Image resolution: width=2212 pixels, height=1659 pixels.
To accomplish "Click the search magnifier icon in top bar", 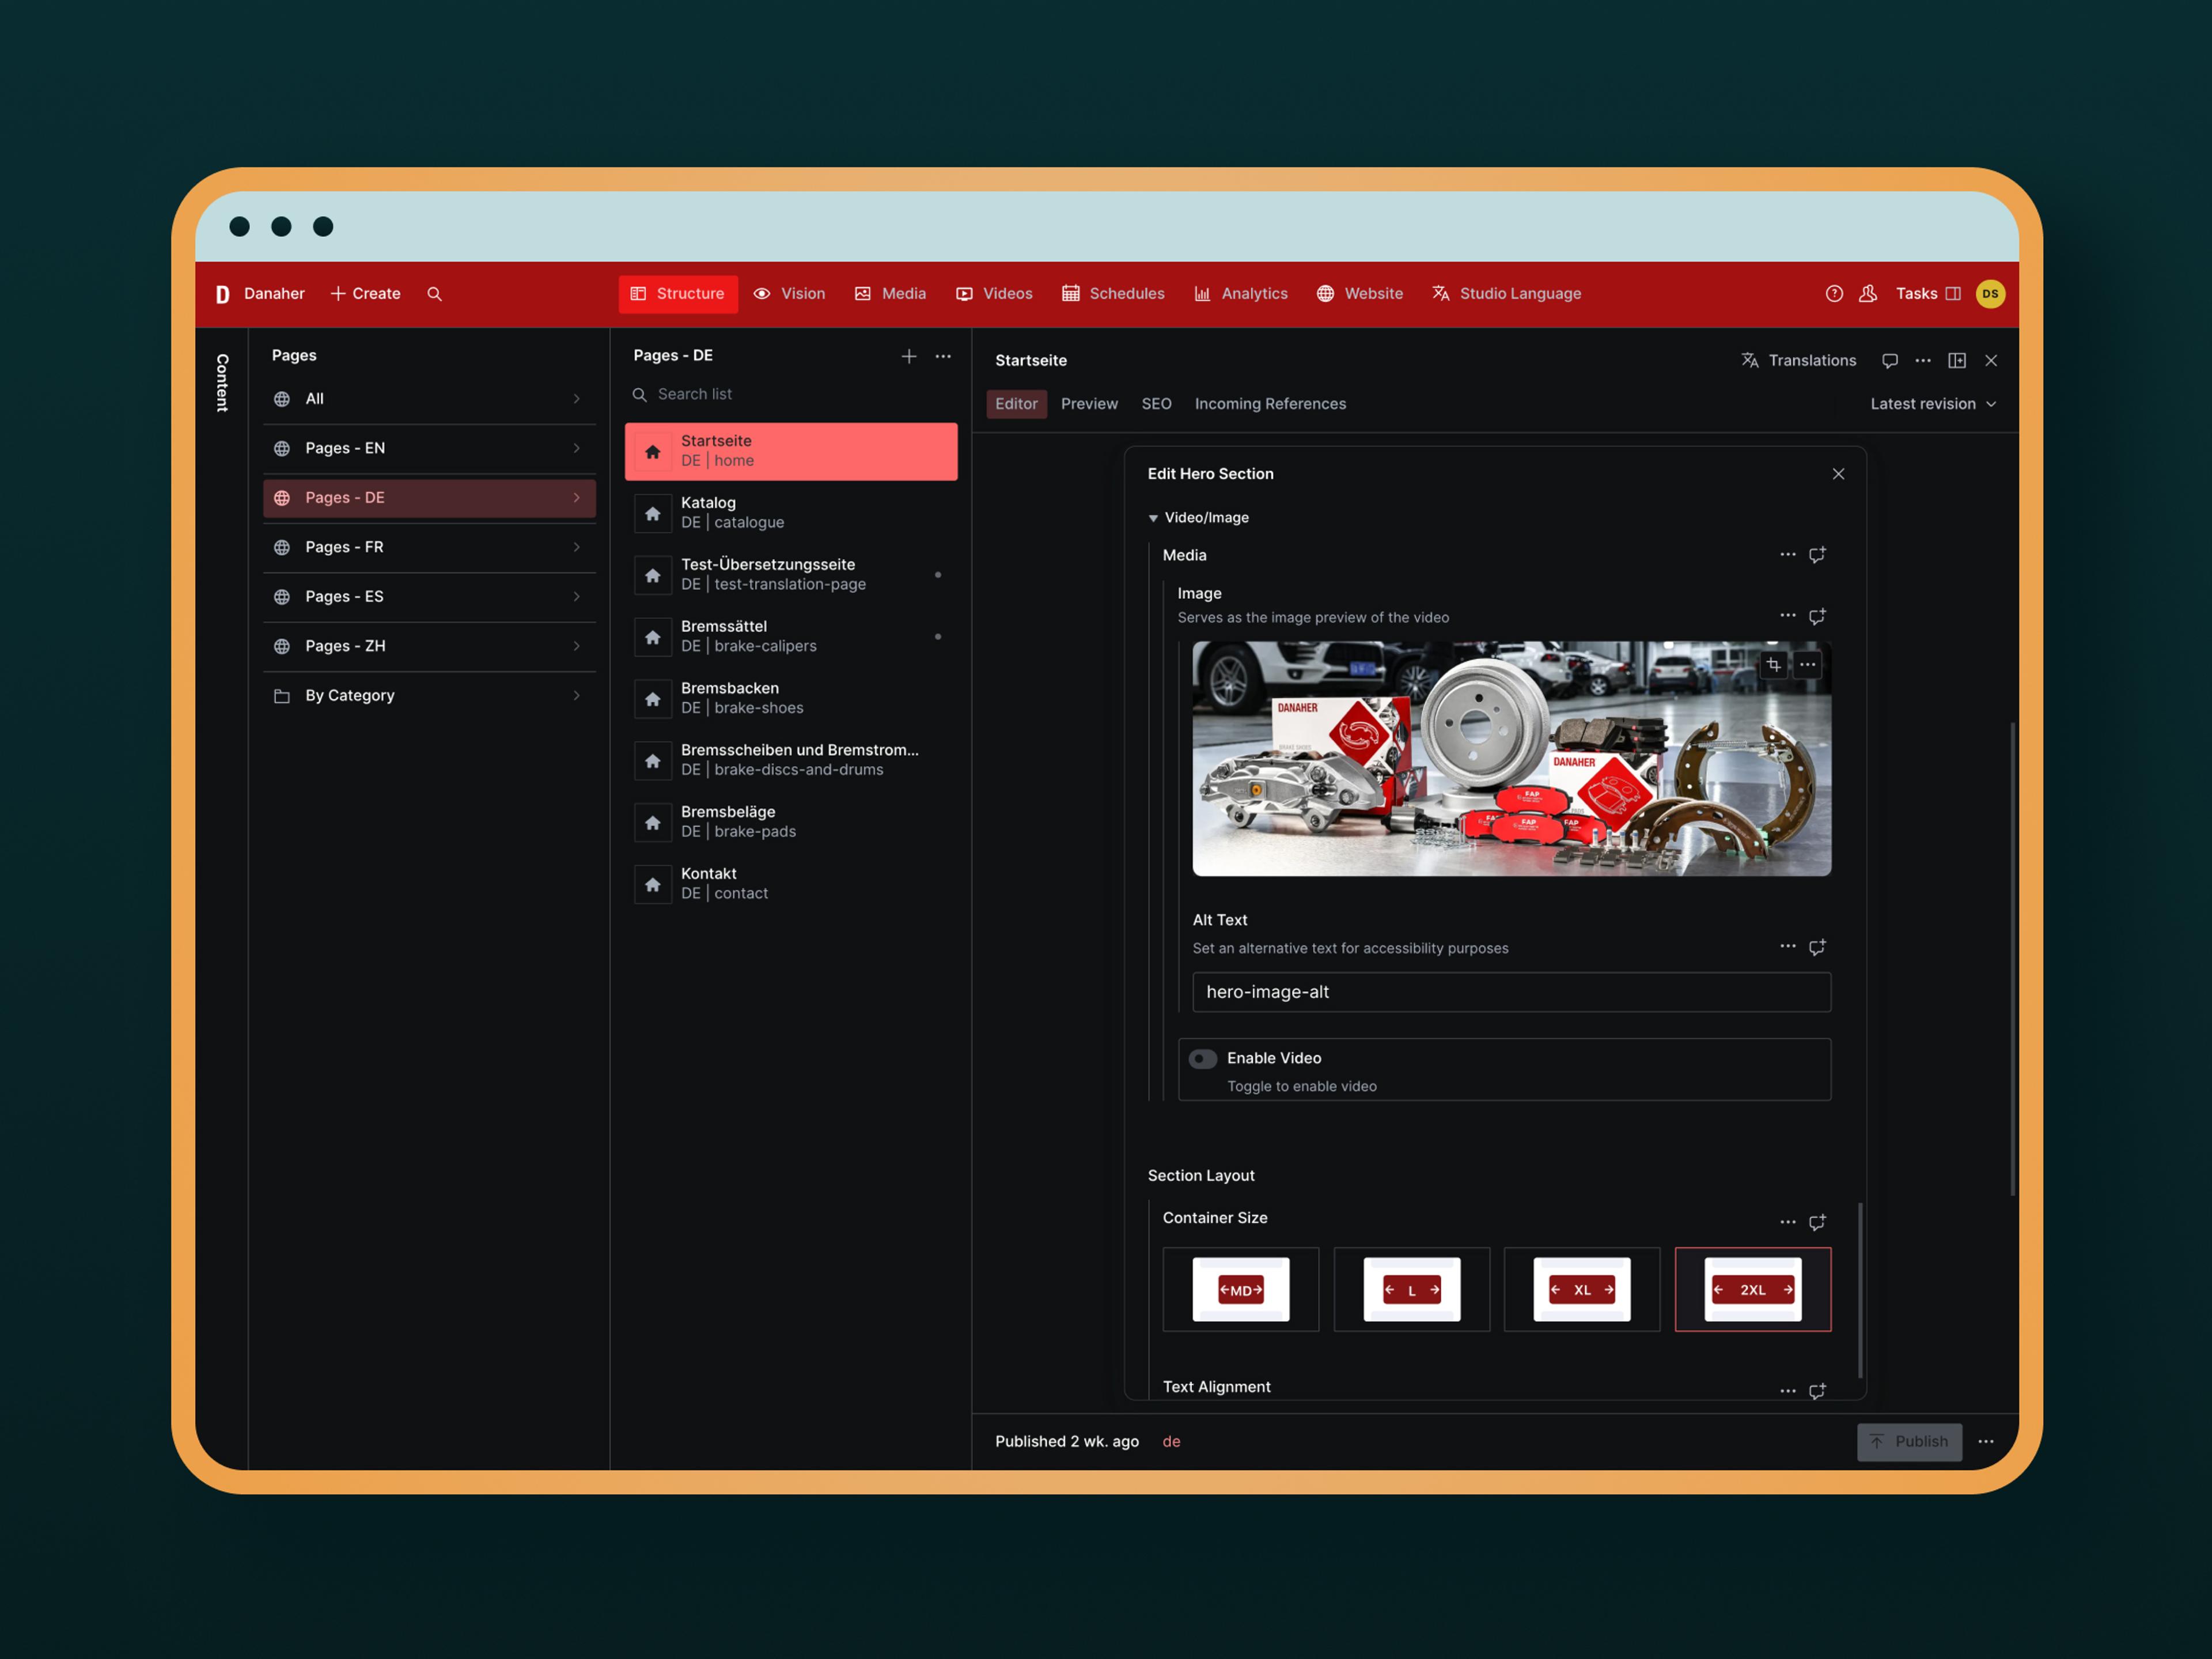I will pyautogui.click(x=434, y=294).
